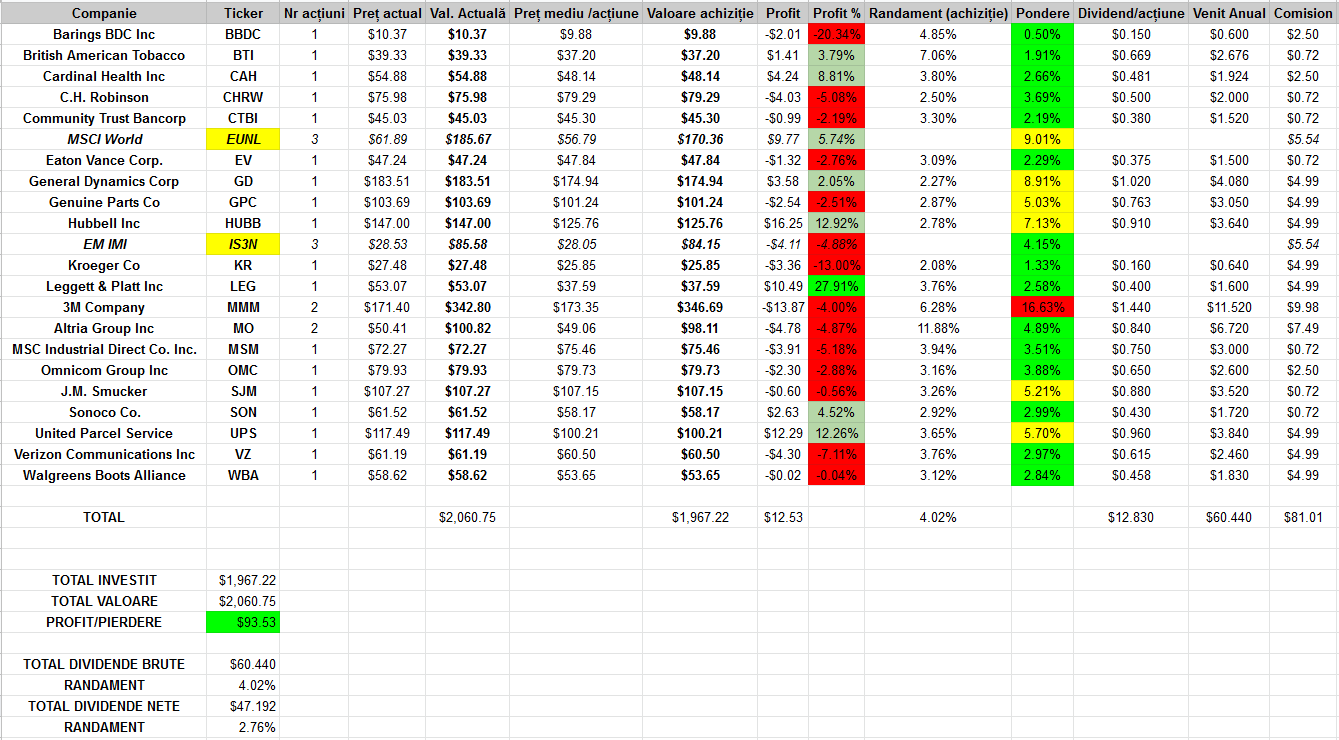Image resolution: width=1339 pixels, height=740 pixels.
Task: Click the Sonoco Co. company cell
Action: [104, 412]
